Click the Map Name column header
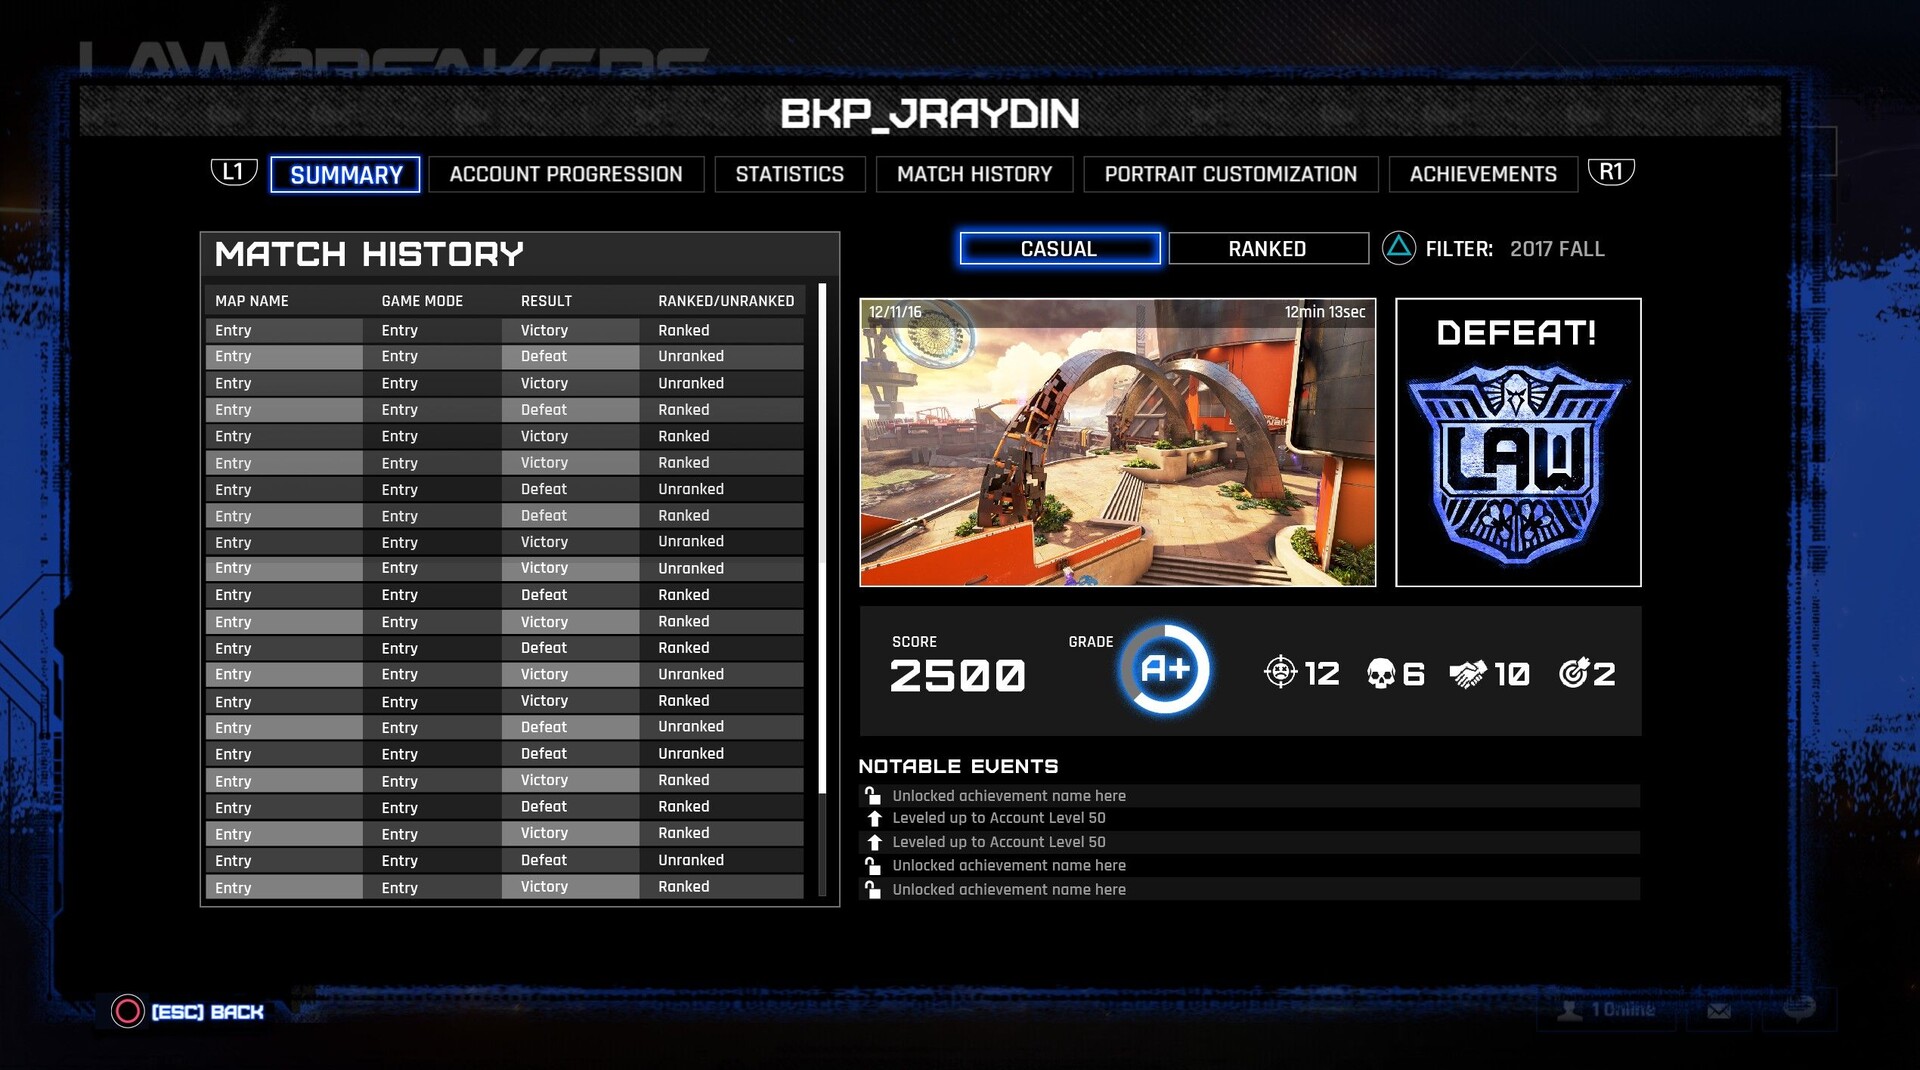Screen dimensions: 1920x1070 (252, 301)
